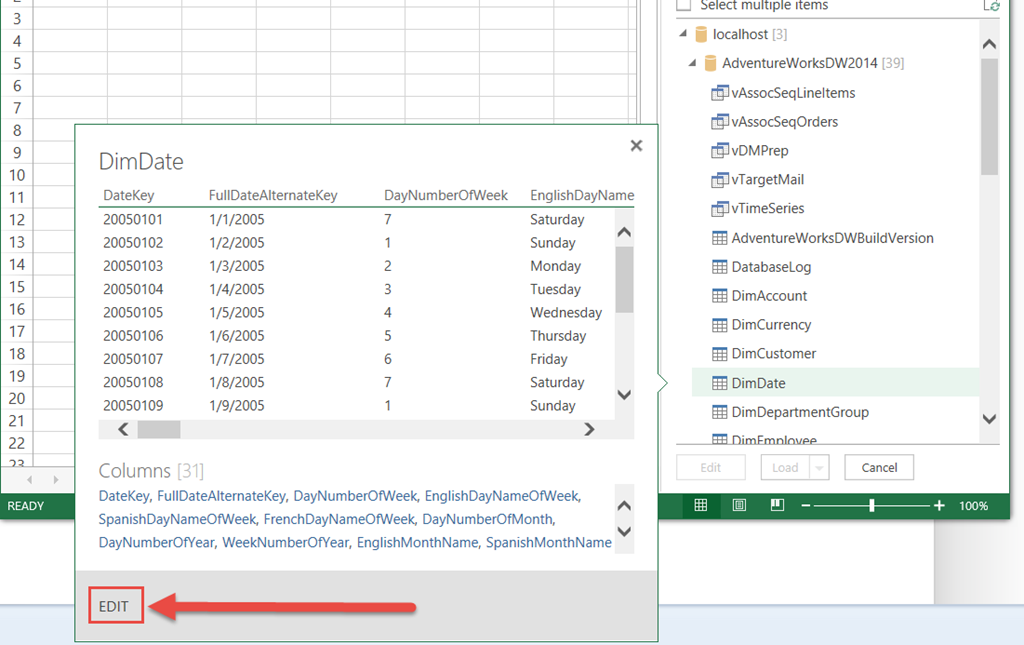Click the zoom in plus icon
Screen dimensions: 1024x645
939,506
